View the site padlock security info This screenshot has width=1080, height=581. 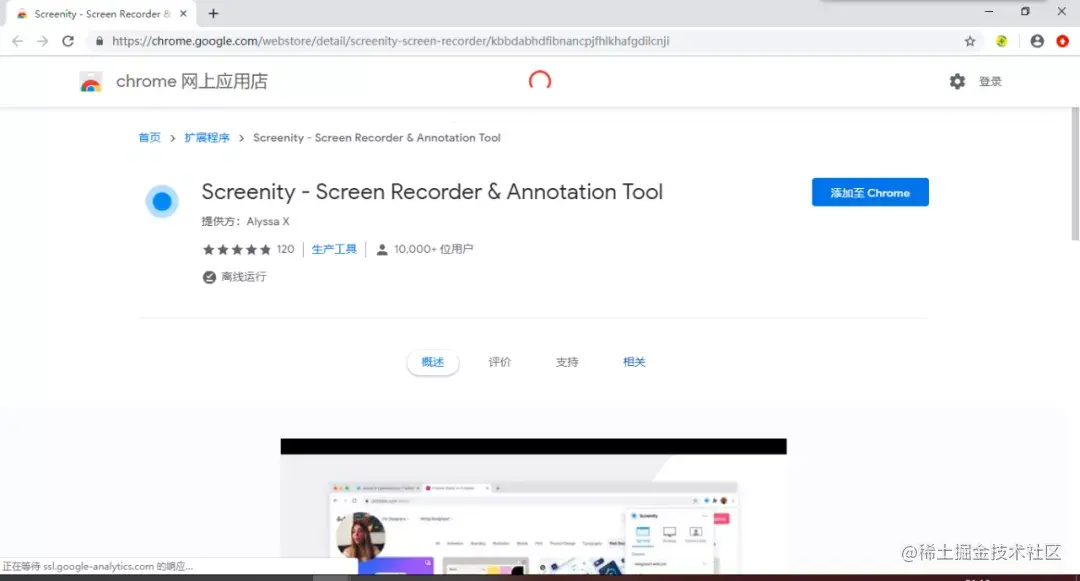99,41
